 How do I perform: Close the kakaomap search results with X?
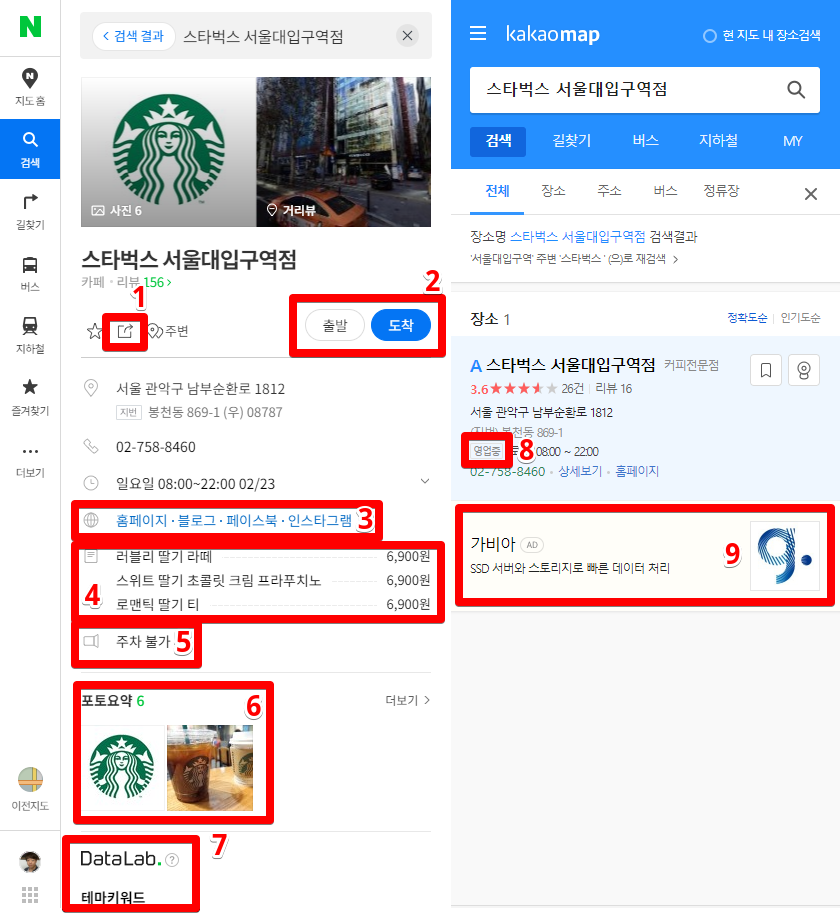(811, 194)
